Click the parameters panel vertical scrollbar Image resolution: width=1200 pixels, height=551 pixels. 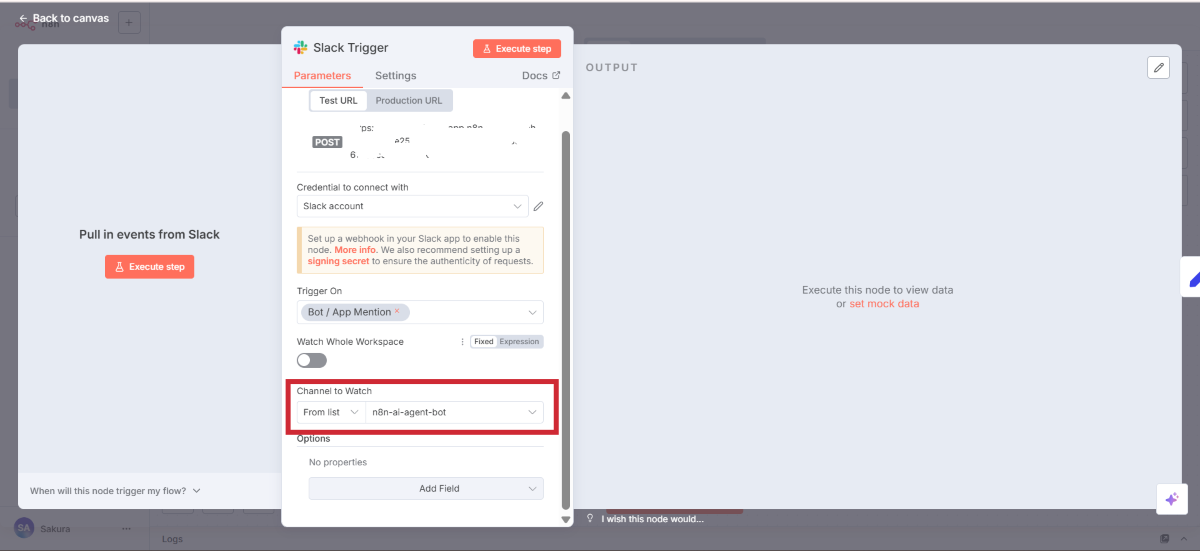565,300
